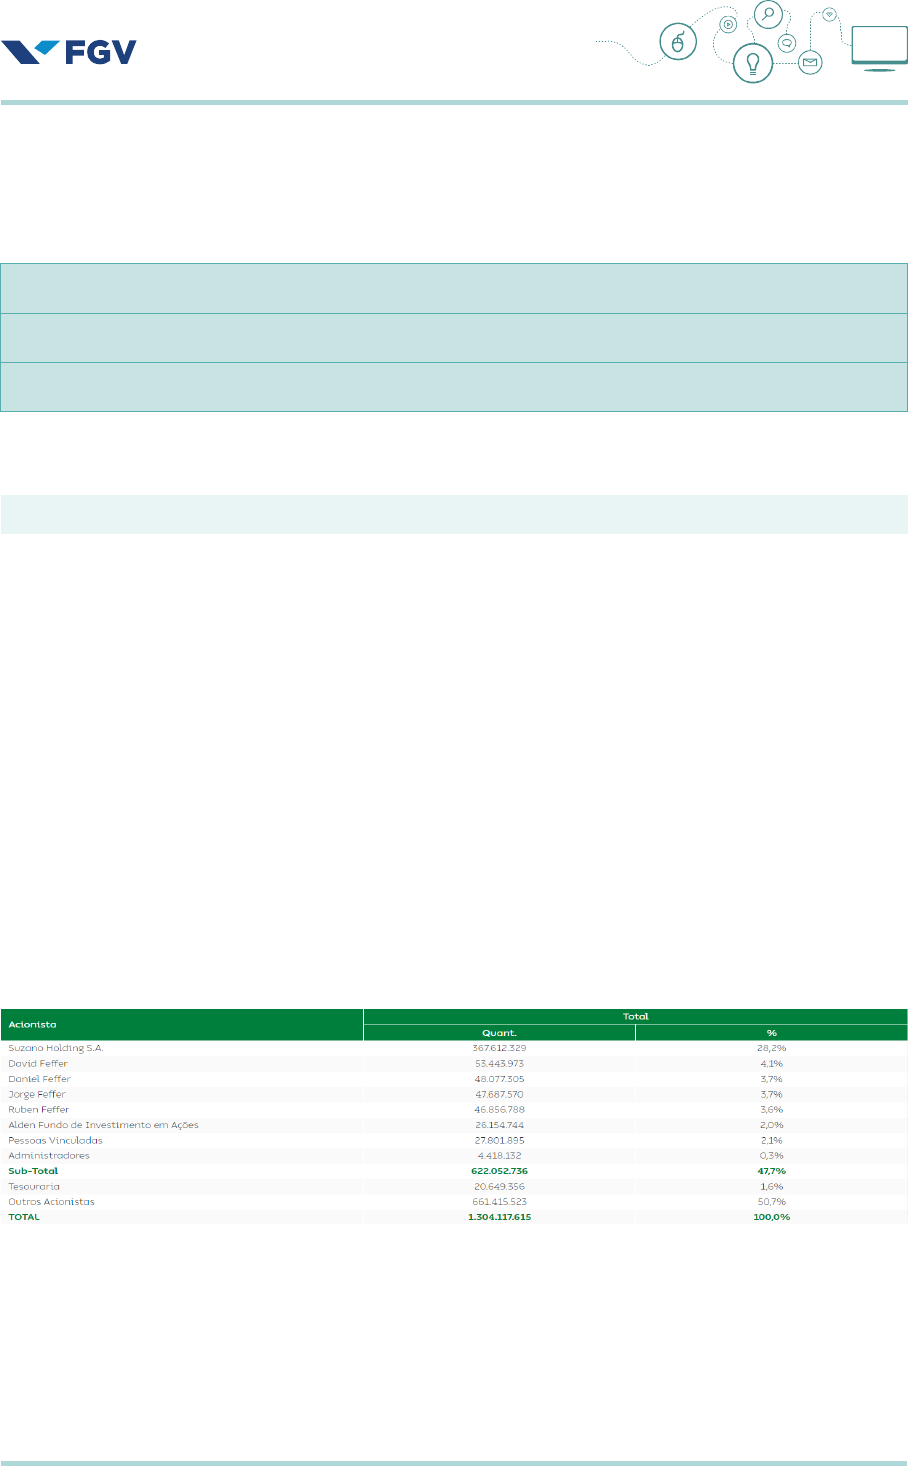The height and width of the screenshot is (1466, 908).
Task: Click the magnifying glass search icon
Action: coord(768,15)
